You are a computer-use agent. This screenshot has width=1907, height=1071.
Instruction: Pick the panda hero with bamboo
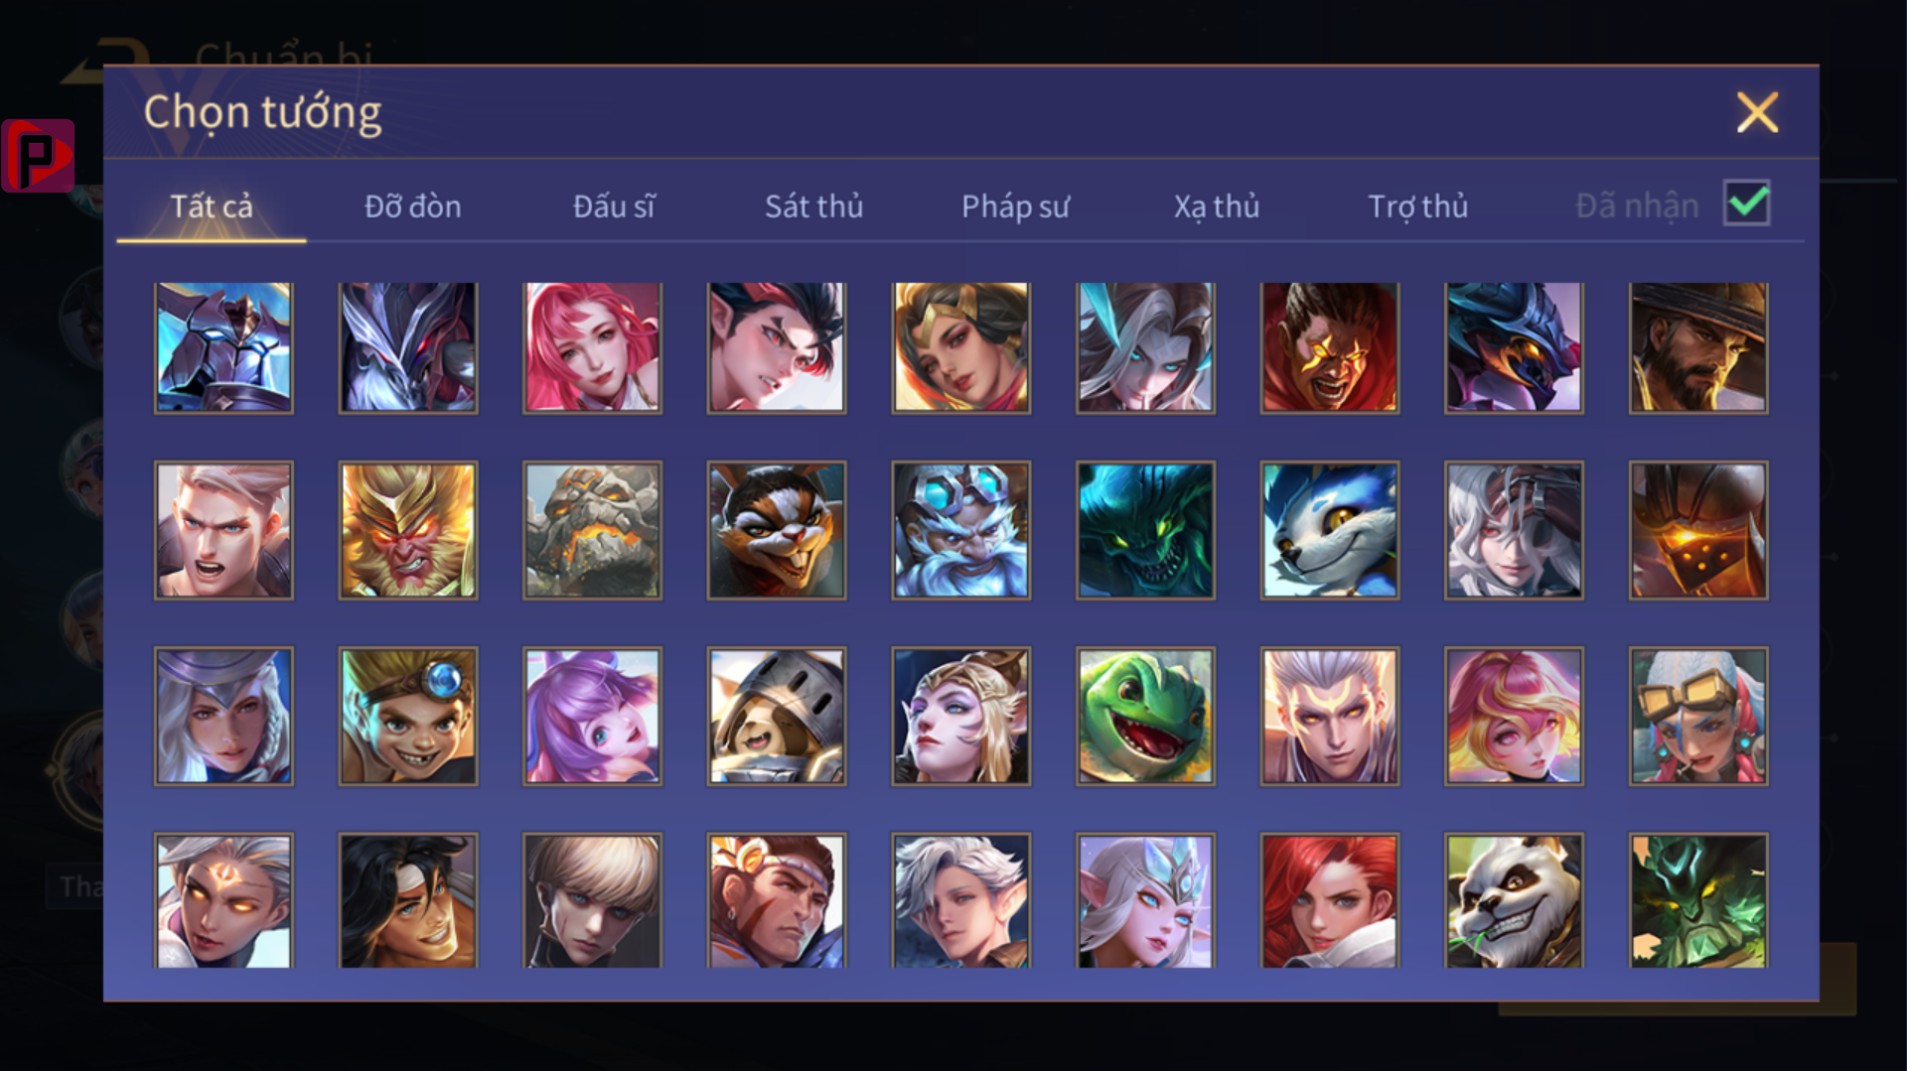point(1513,900)
